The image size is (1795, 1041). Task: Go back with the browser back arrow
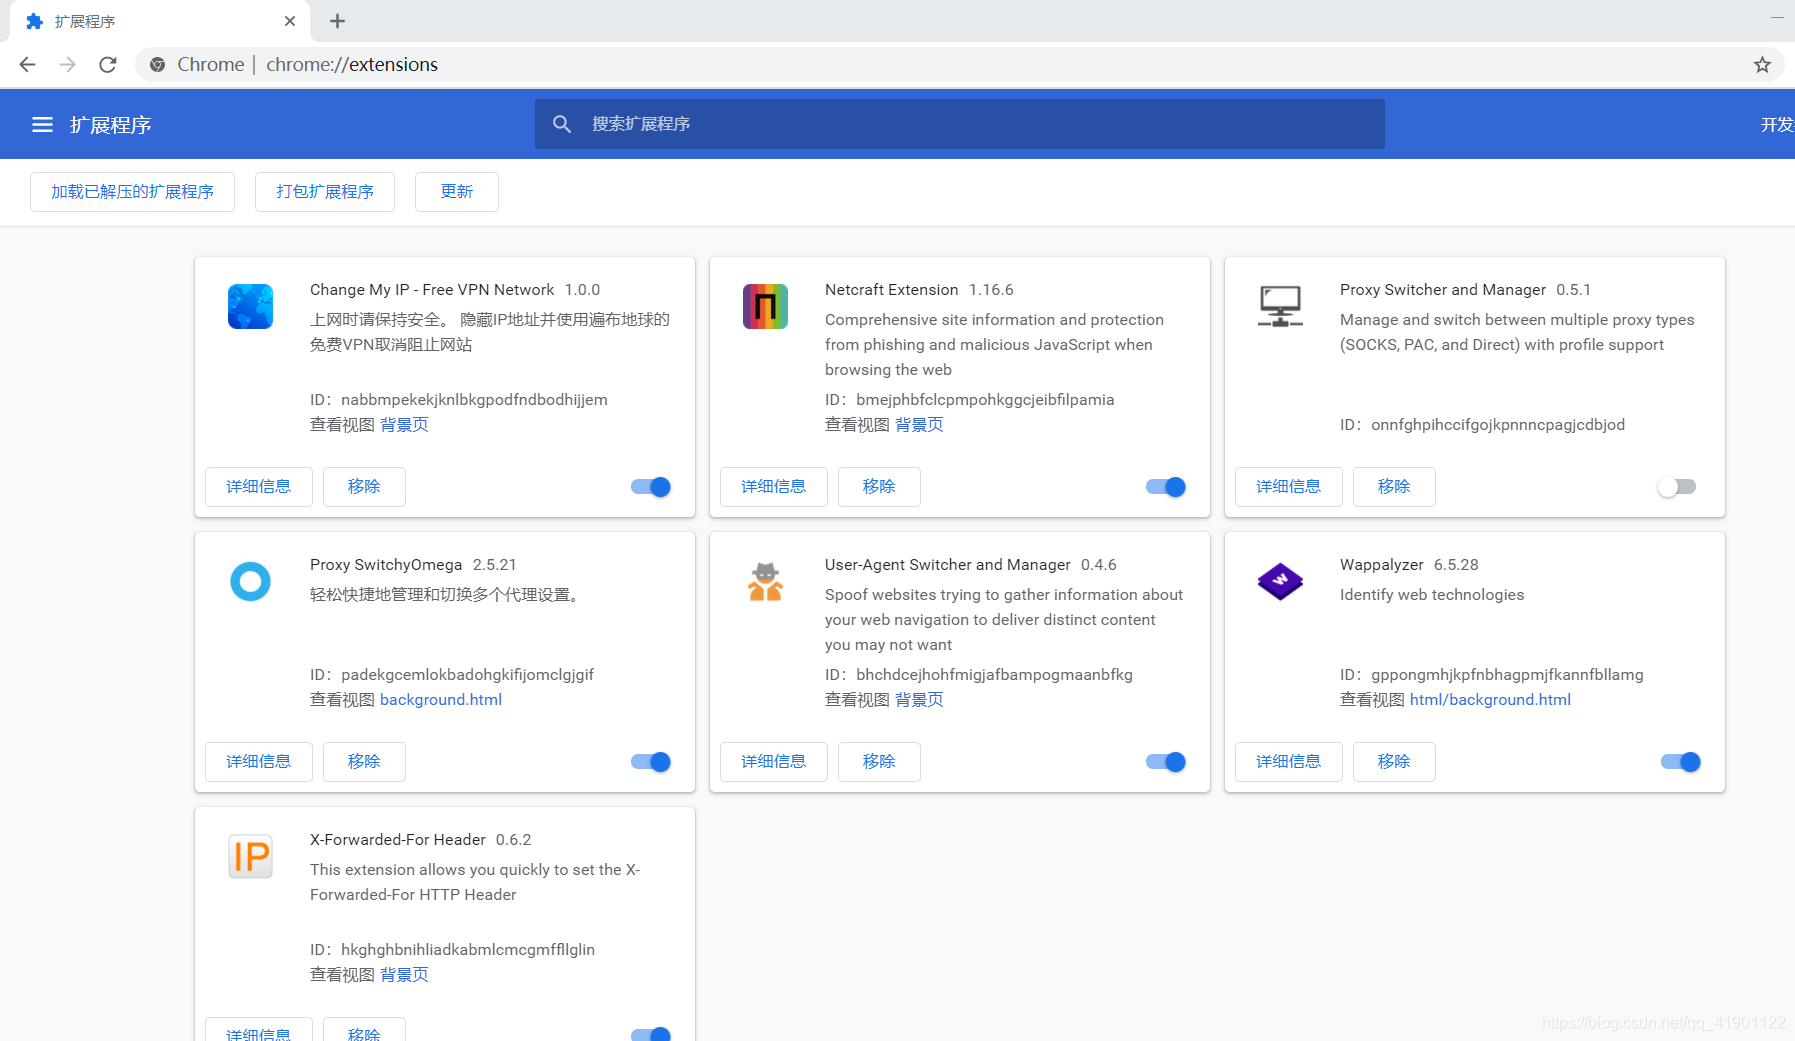[x=27, y=64]
